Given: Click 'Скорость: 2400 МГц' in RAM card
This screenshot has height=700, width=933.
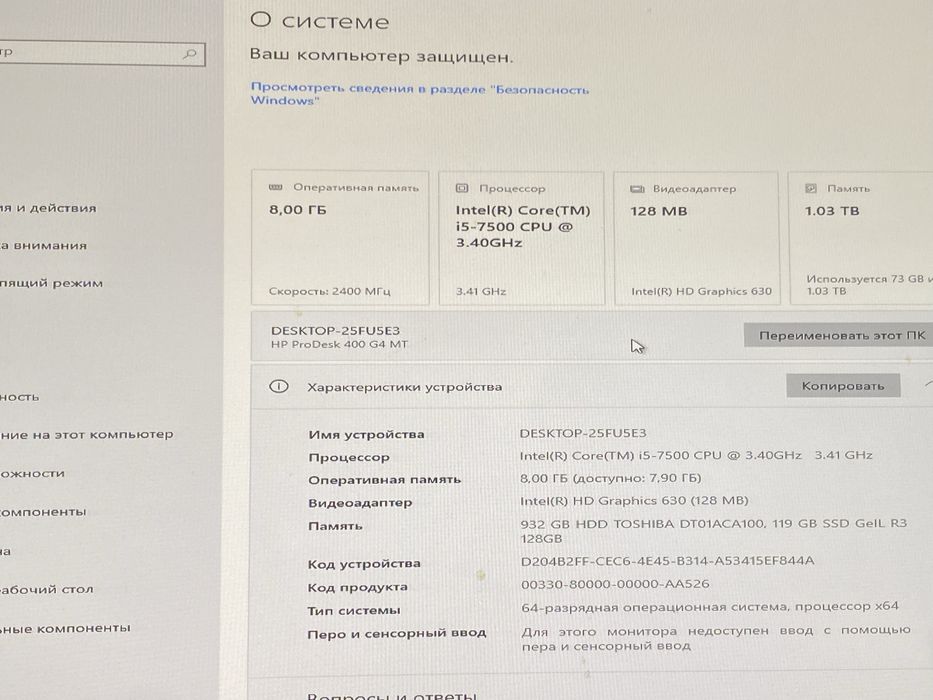Looking at the screenshot, I should click(330, 291).
